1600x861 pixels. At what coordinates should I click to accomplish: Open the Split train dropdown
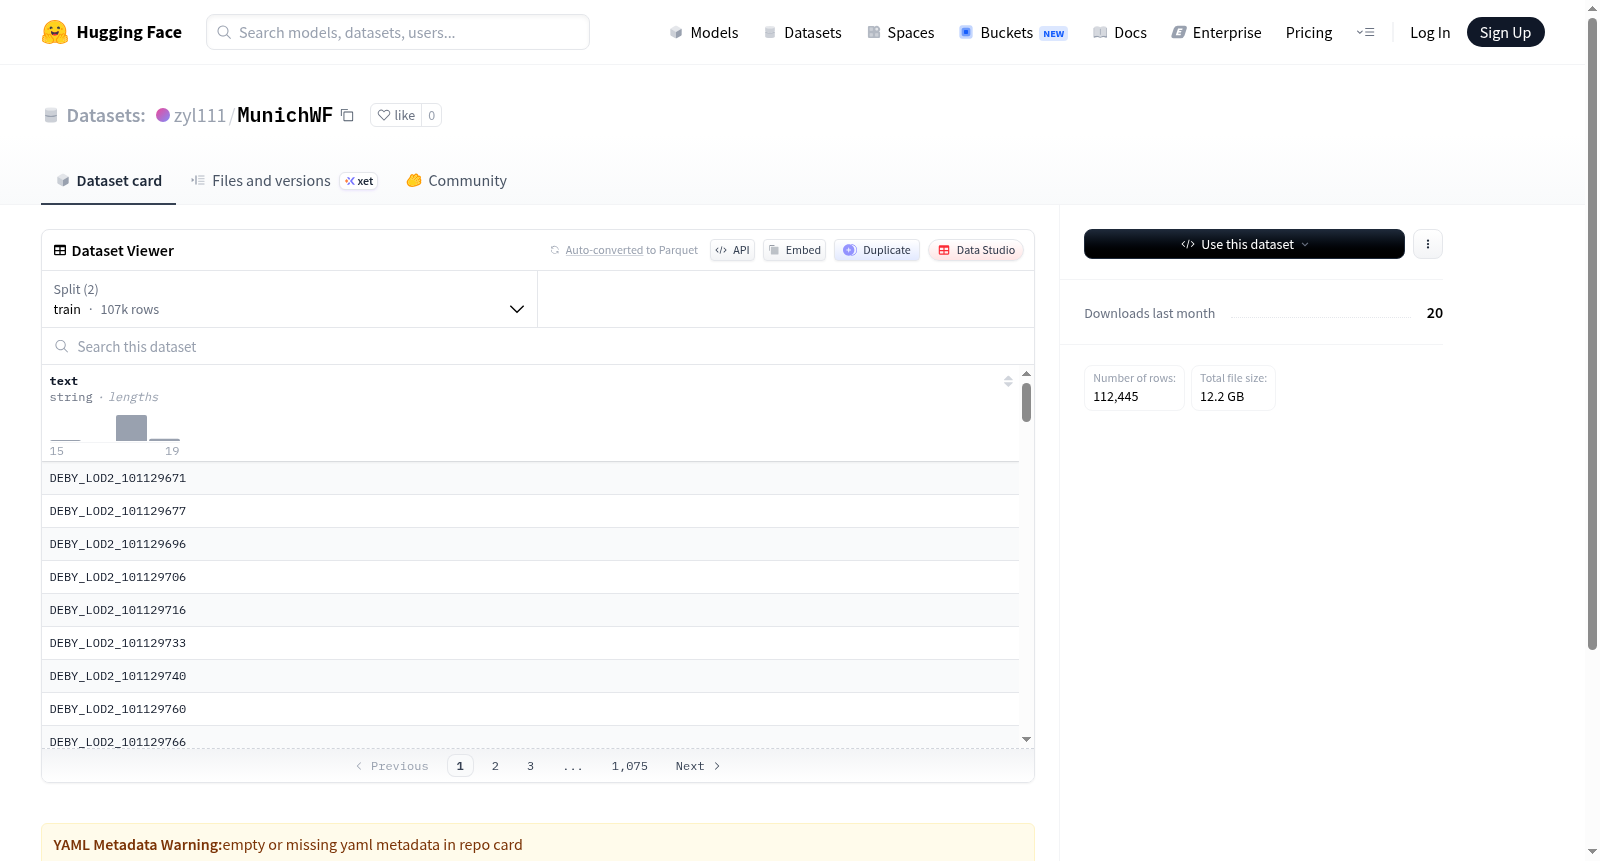pyautogui.click(x=289, y=299)
